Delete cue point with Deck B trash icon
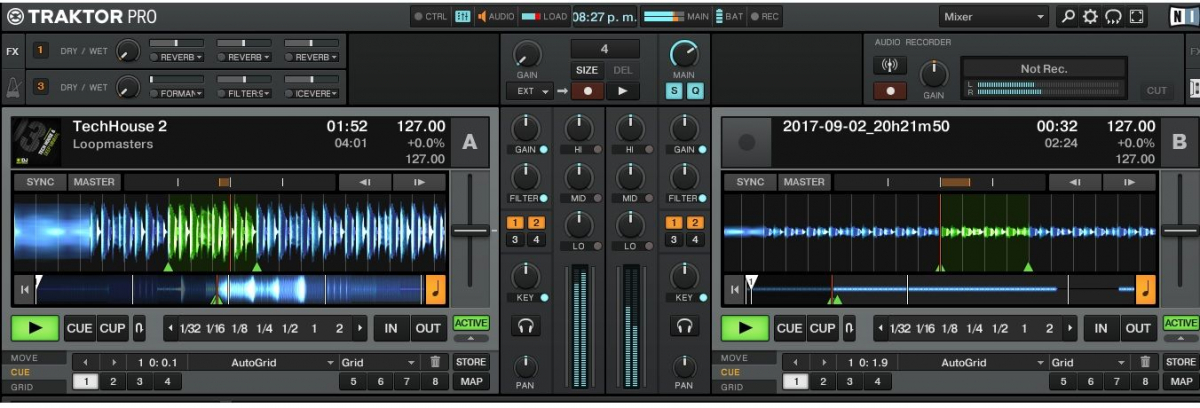This screenshot has width=1200, height=408. click(x=1145, y=362)
